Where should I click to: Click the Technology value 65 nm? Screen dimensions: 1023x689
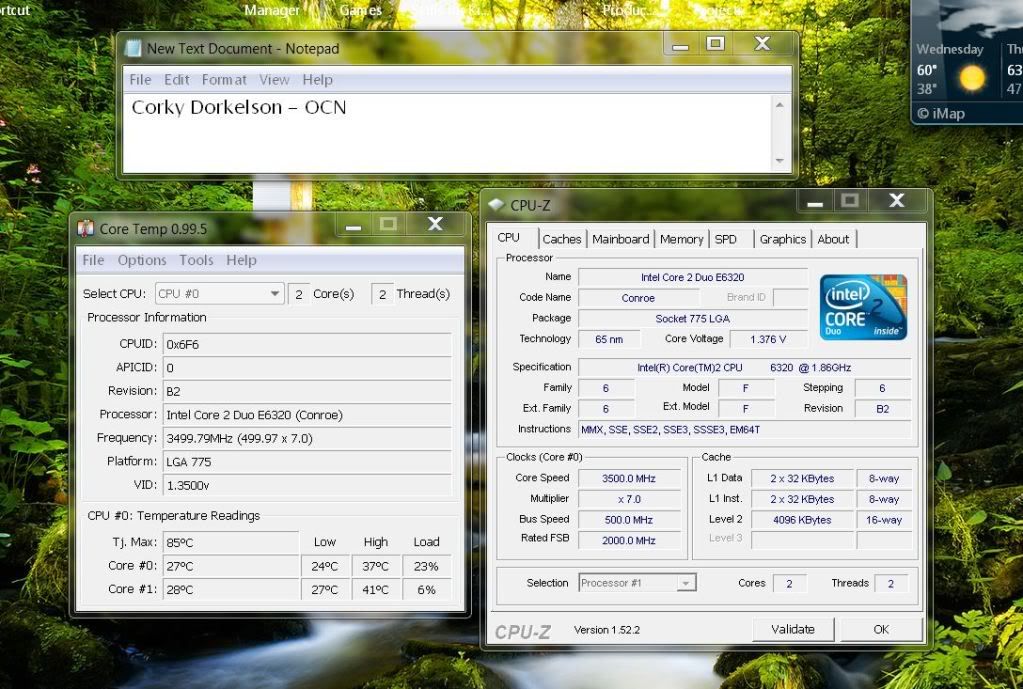point(609,339)
